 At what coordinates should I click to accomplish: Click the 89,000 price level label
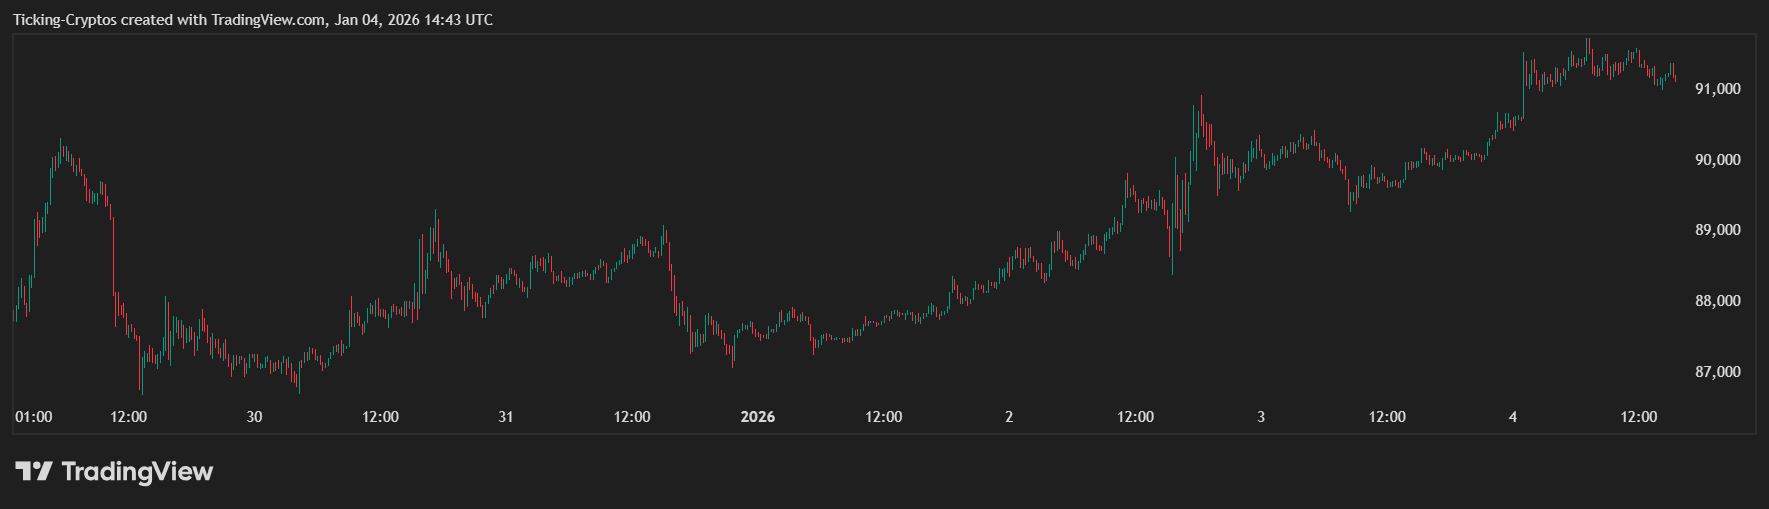click(x=1717, y=230)
